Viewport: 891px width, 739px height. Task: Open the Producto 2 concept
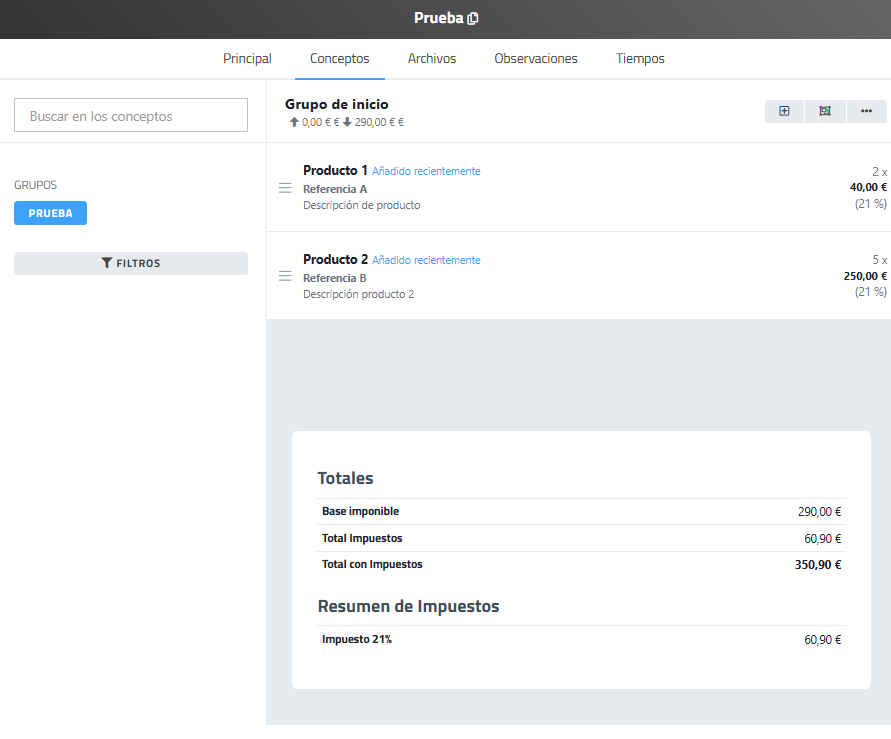click(x=335, y=259)
